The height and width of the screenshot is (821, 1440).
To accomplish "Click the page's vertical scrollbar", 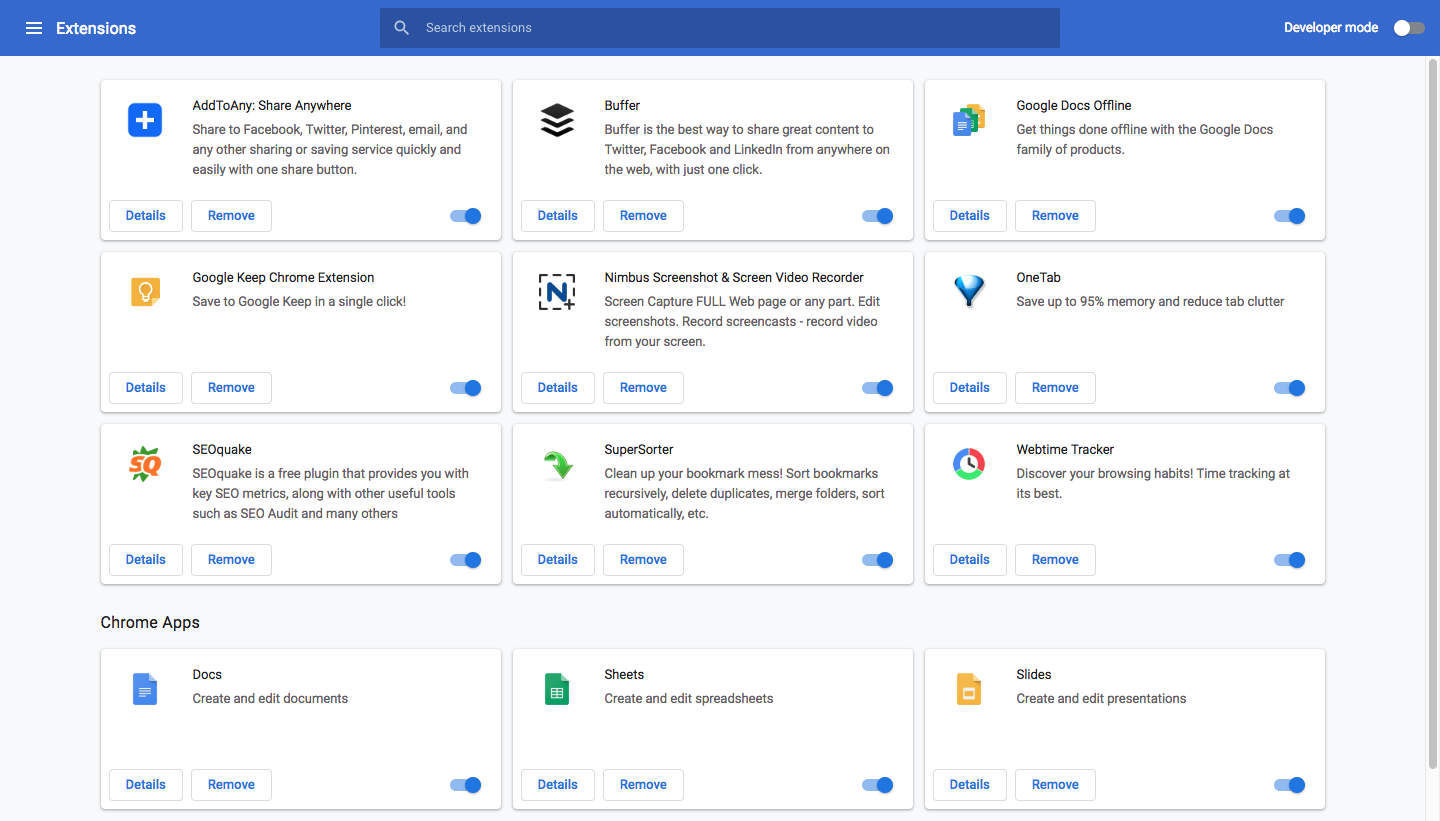I will point(1432,400).
